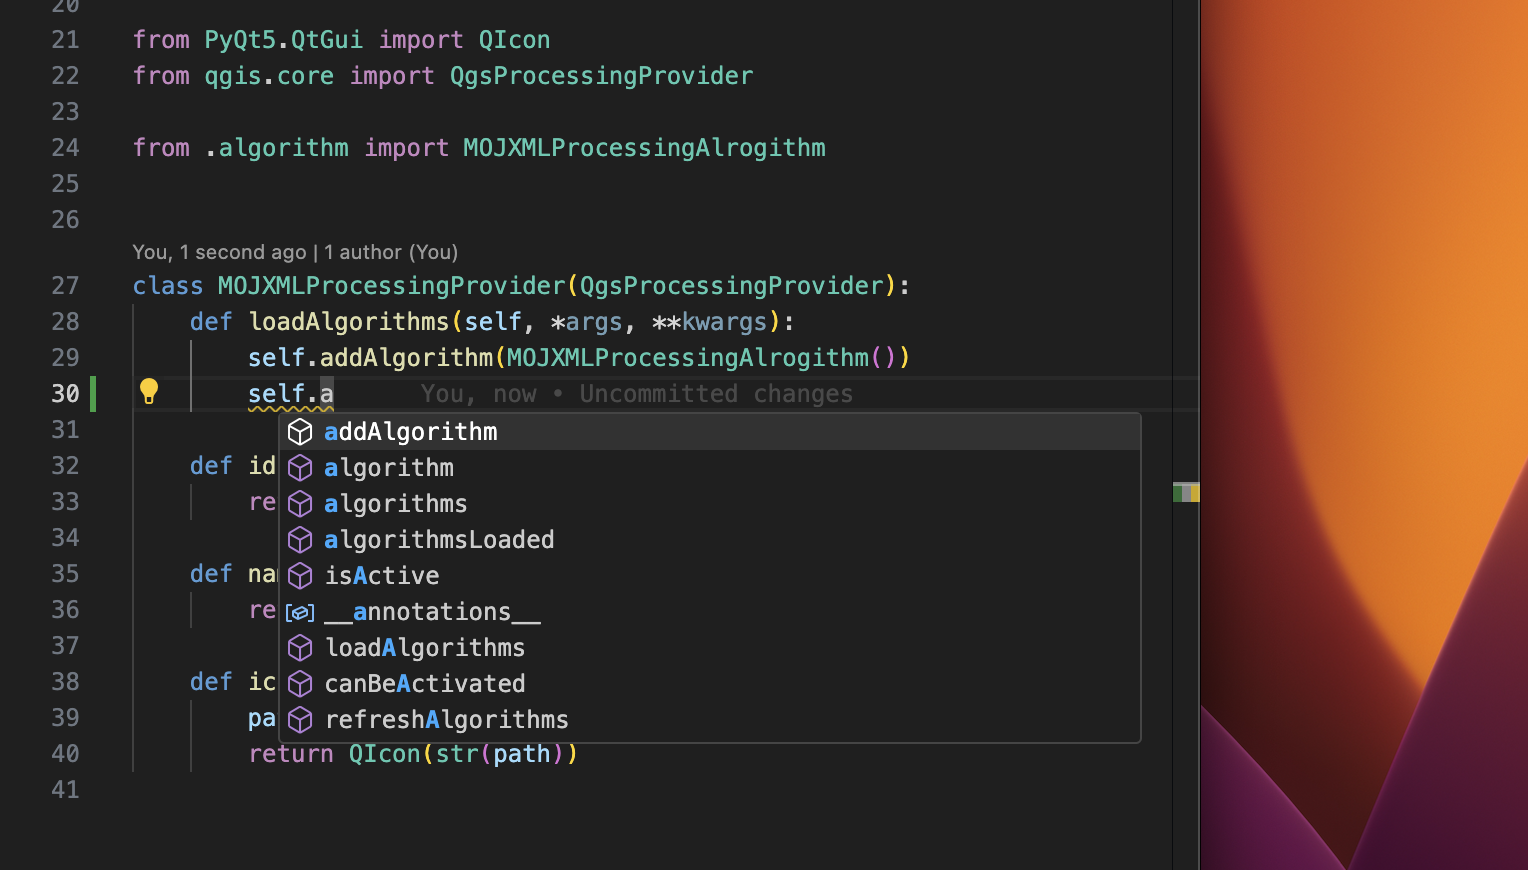
Task: Click the lightbulb quick-fix icon on line 30
Action: [149, 392]
